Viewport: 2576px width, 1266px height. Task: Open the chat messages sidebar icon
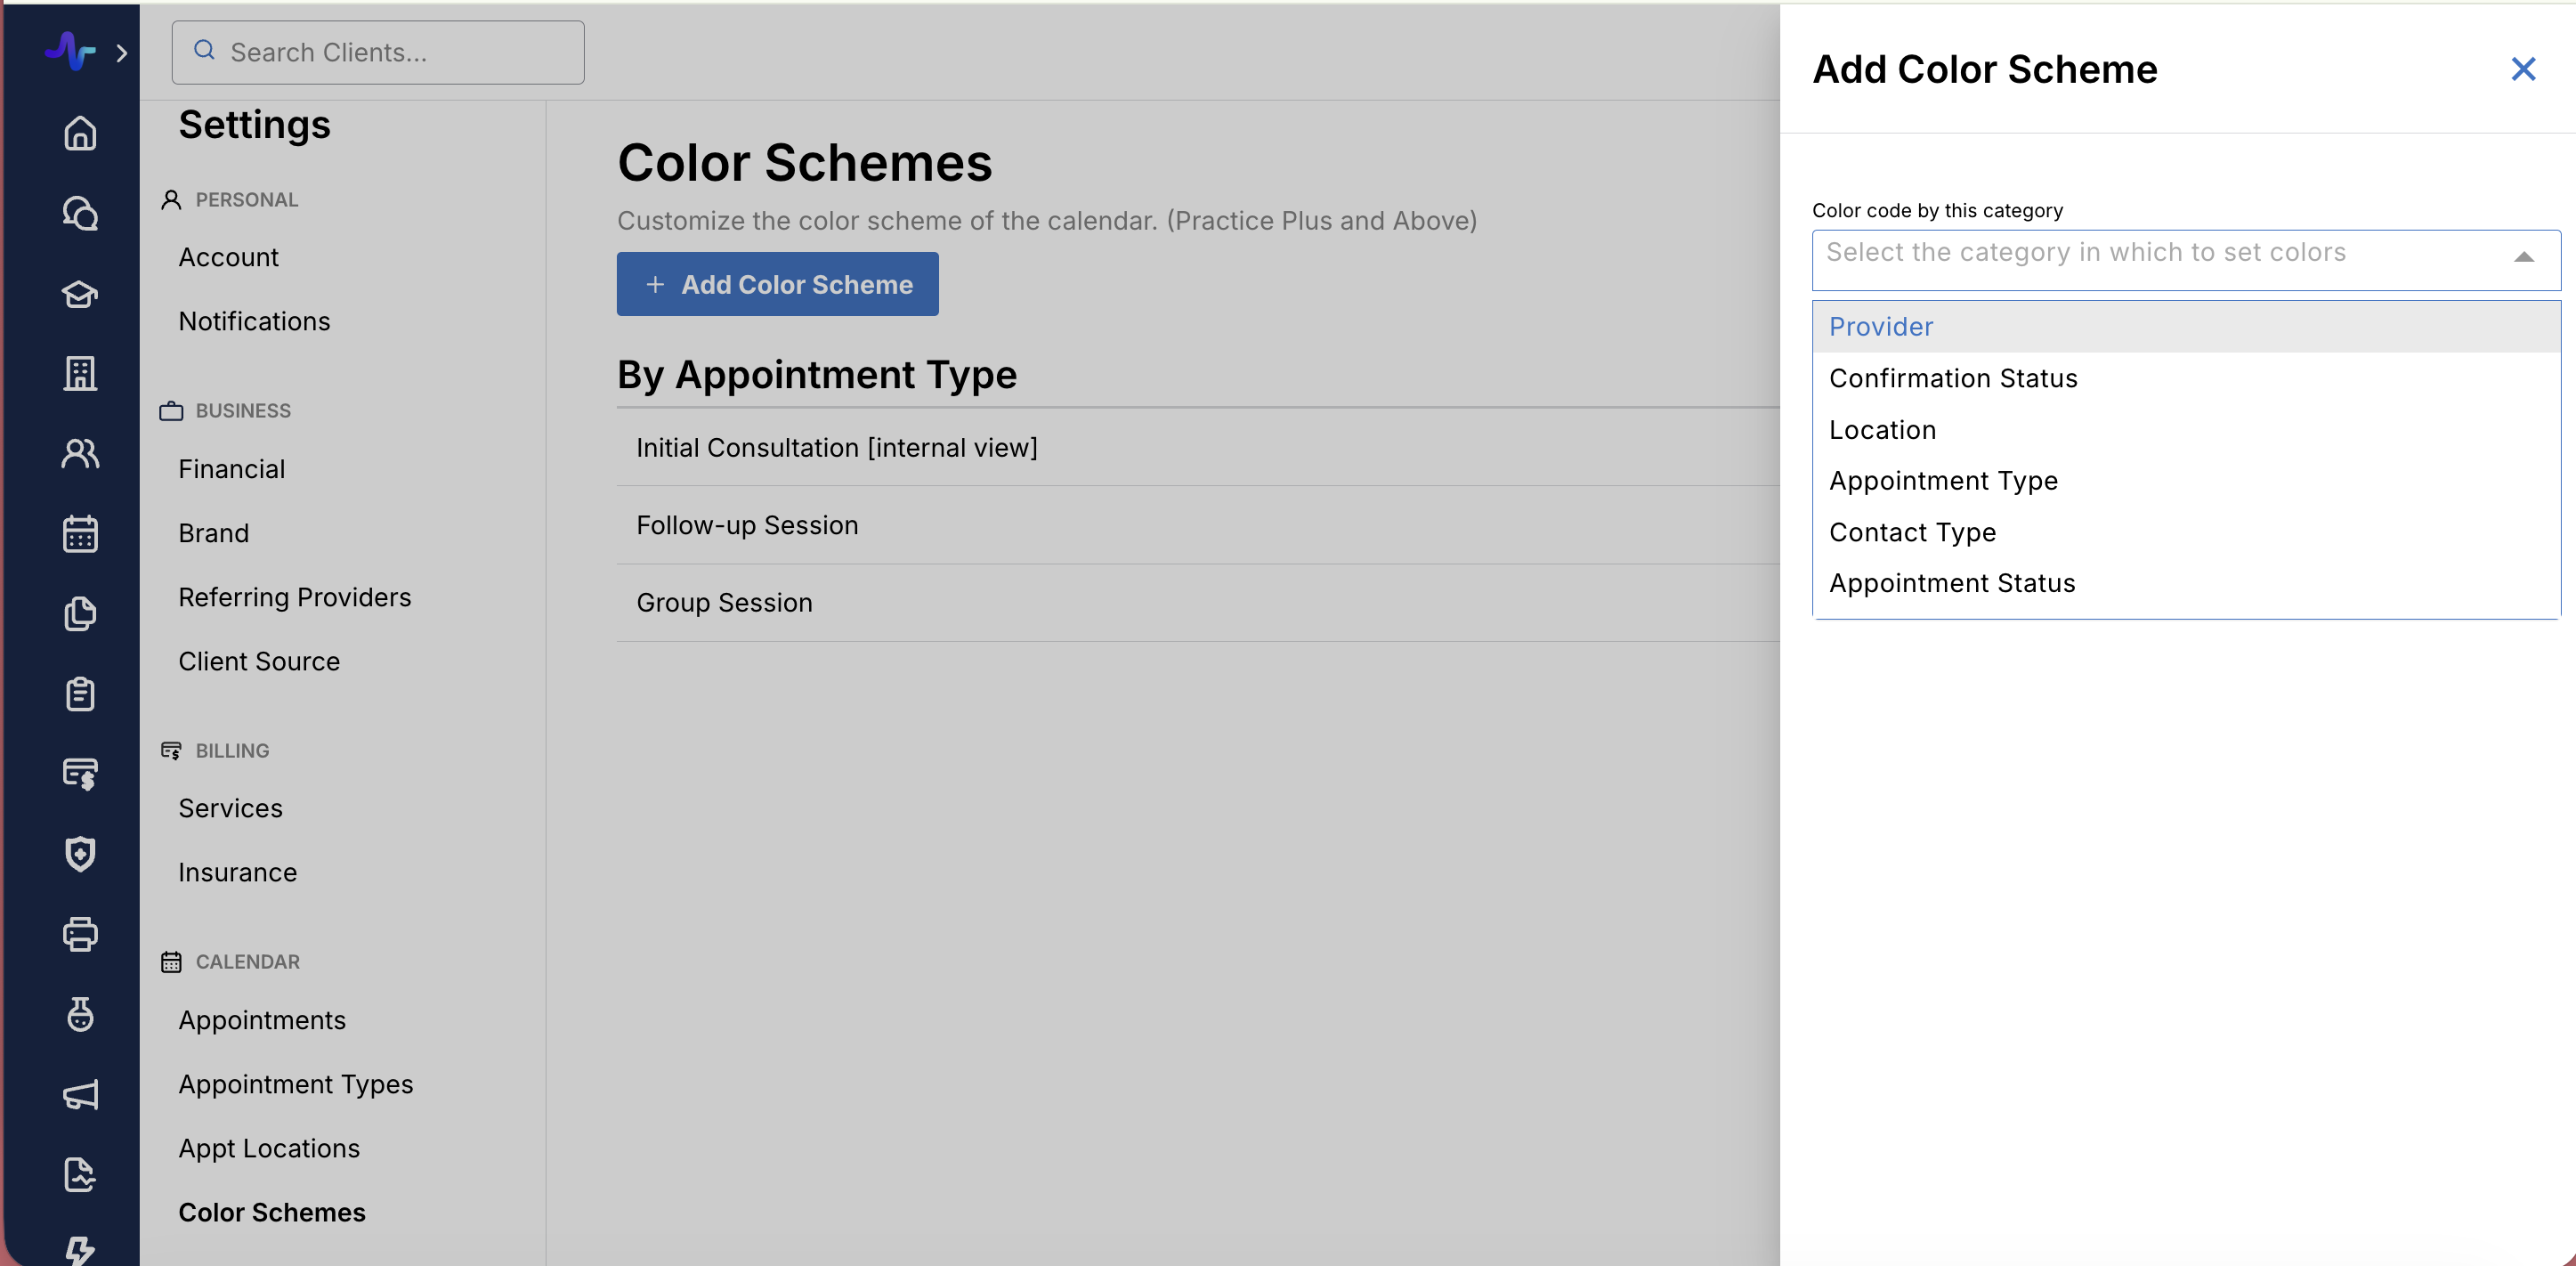[80, 213]
